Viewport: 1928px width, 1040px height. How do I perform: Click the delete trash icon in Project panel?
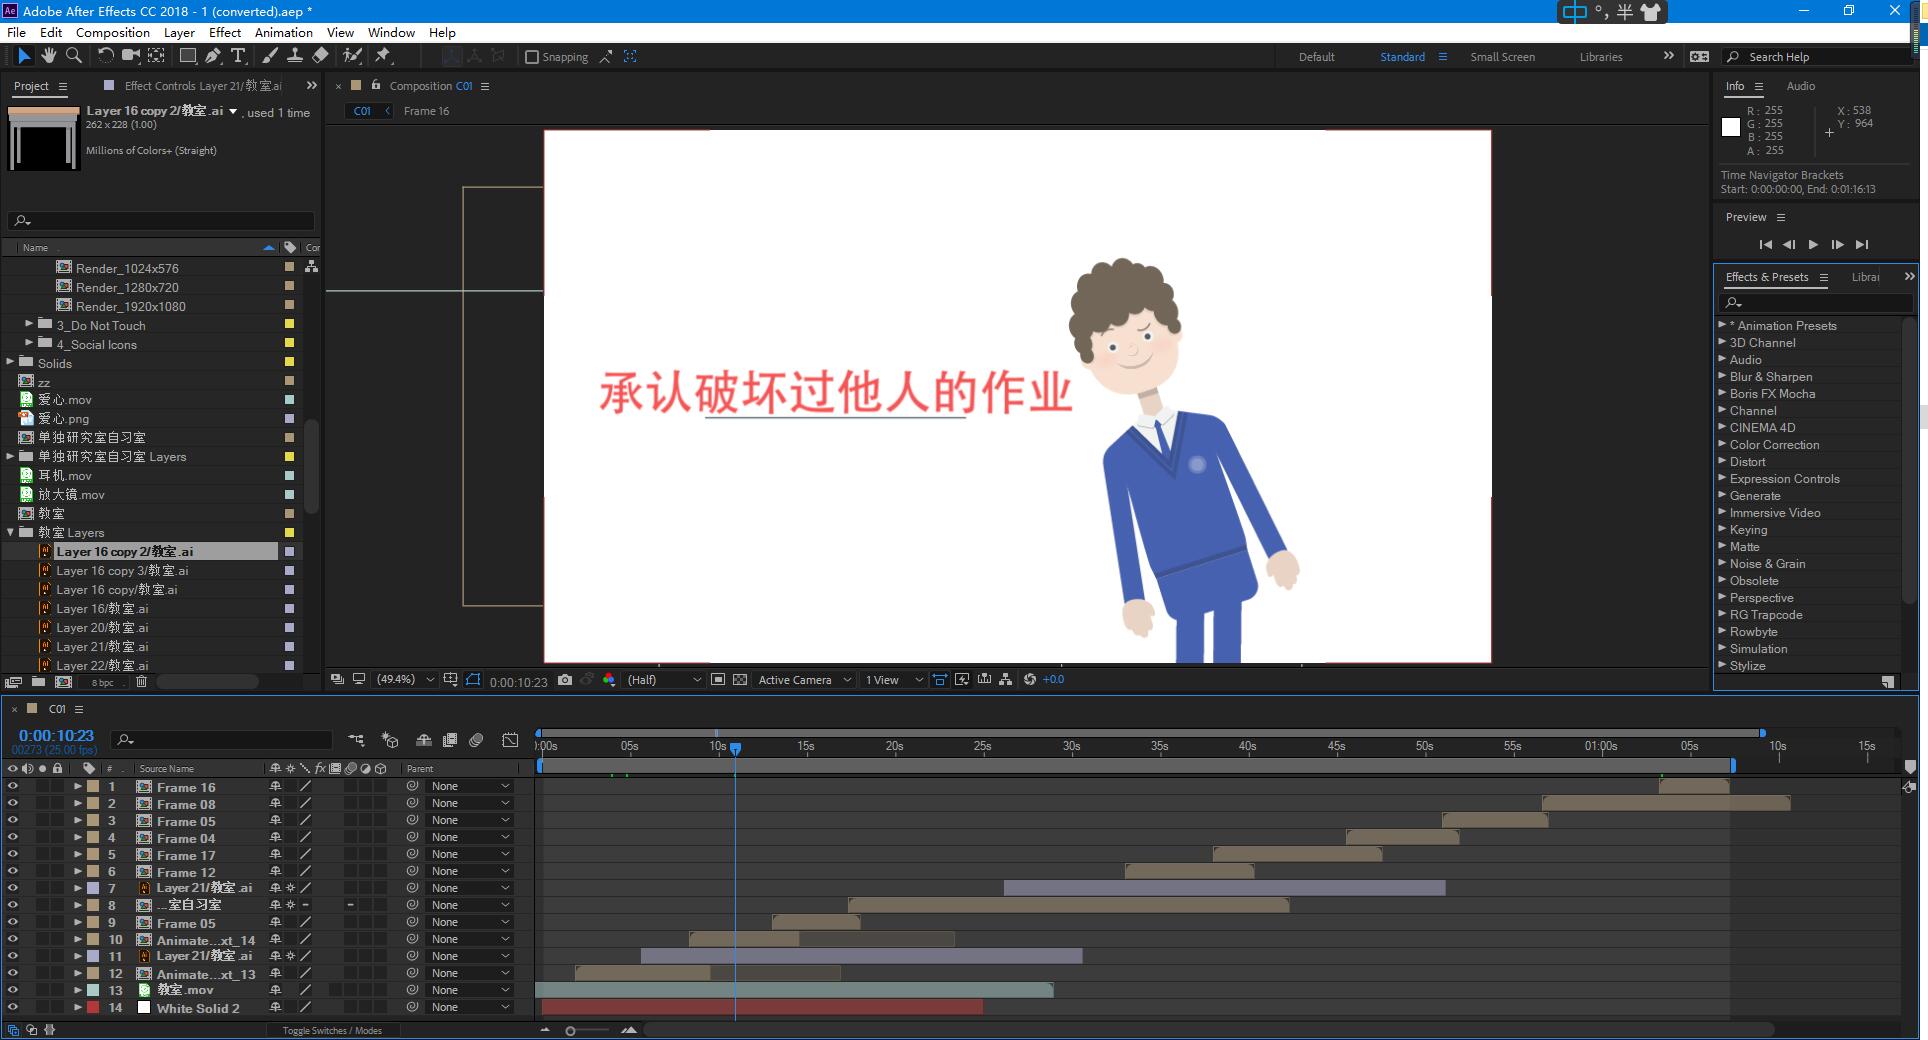(141, 682)
